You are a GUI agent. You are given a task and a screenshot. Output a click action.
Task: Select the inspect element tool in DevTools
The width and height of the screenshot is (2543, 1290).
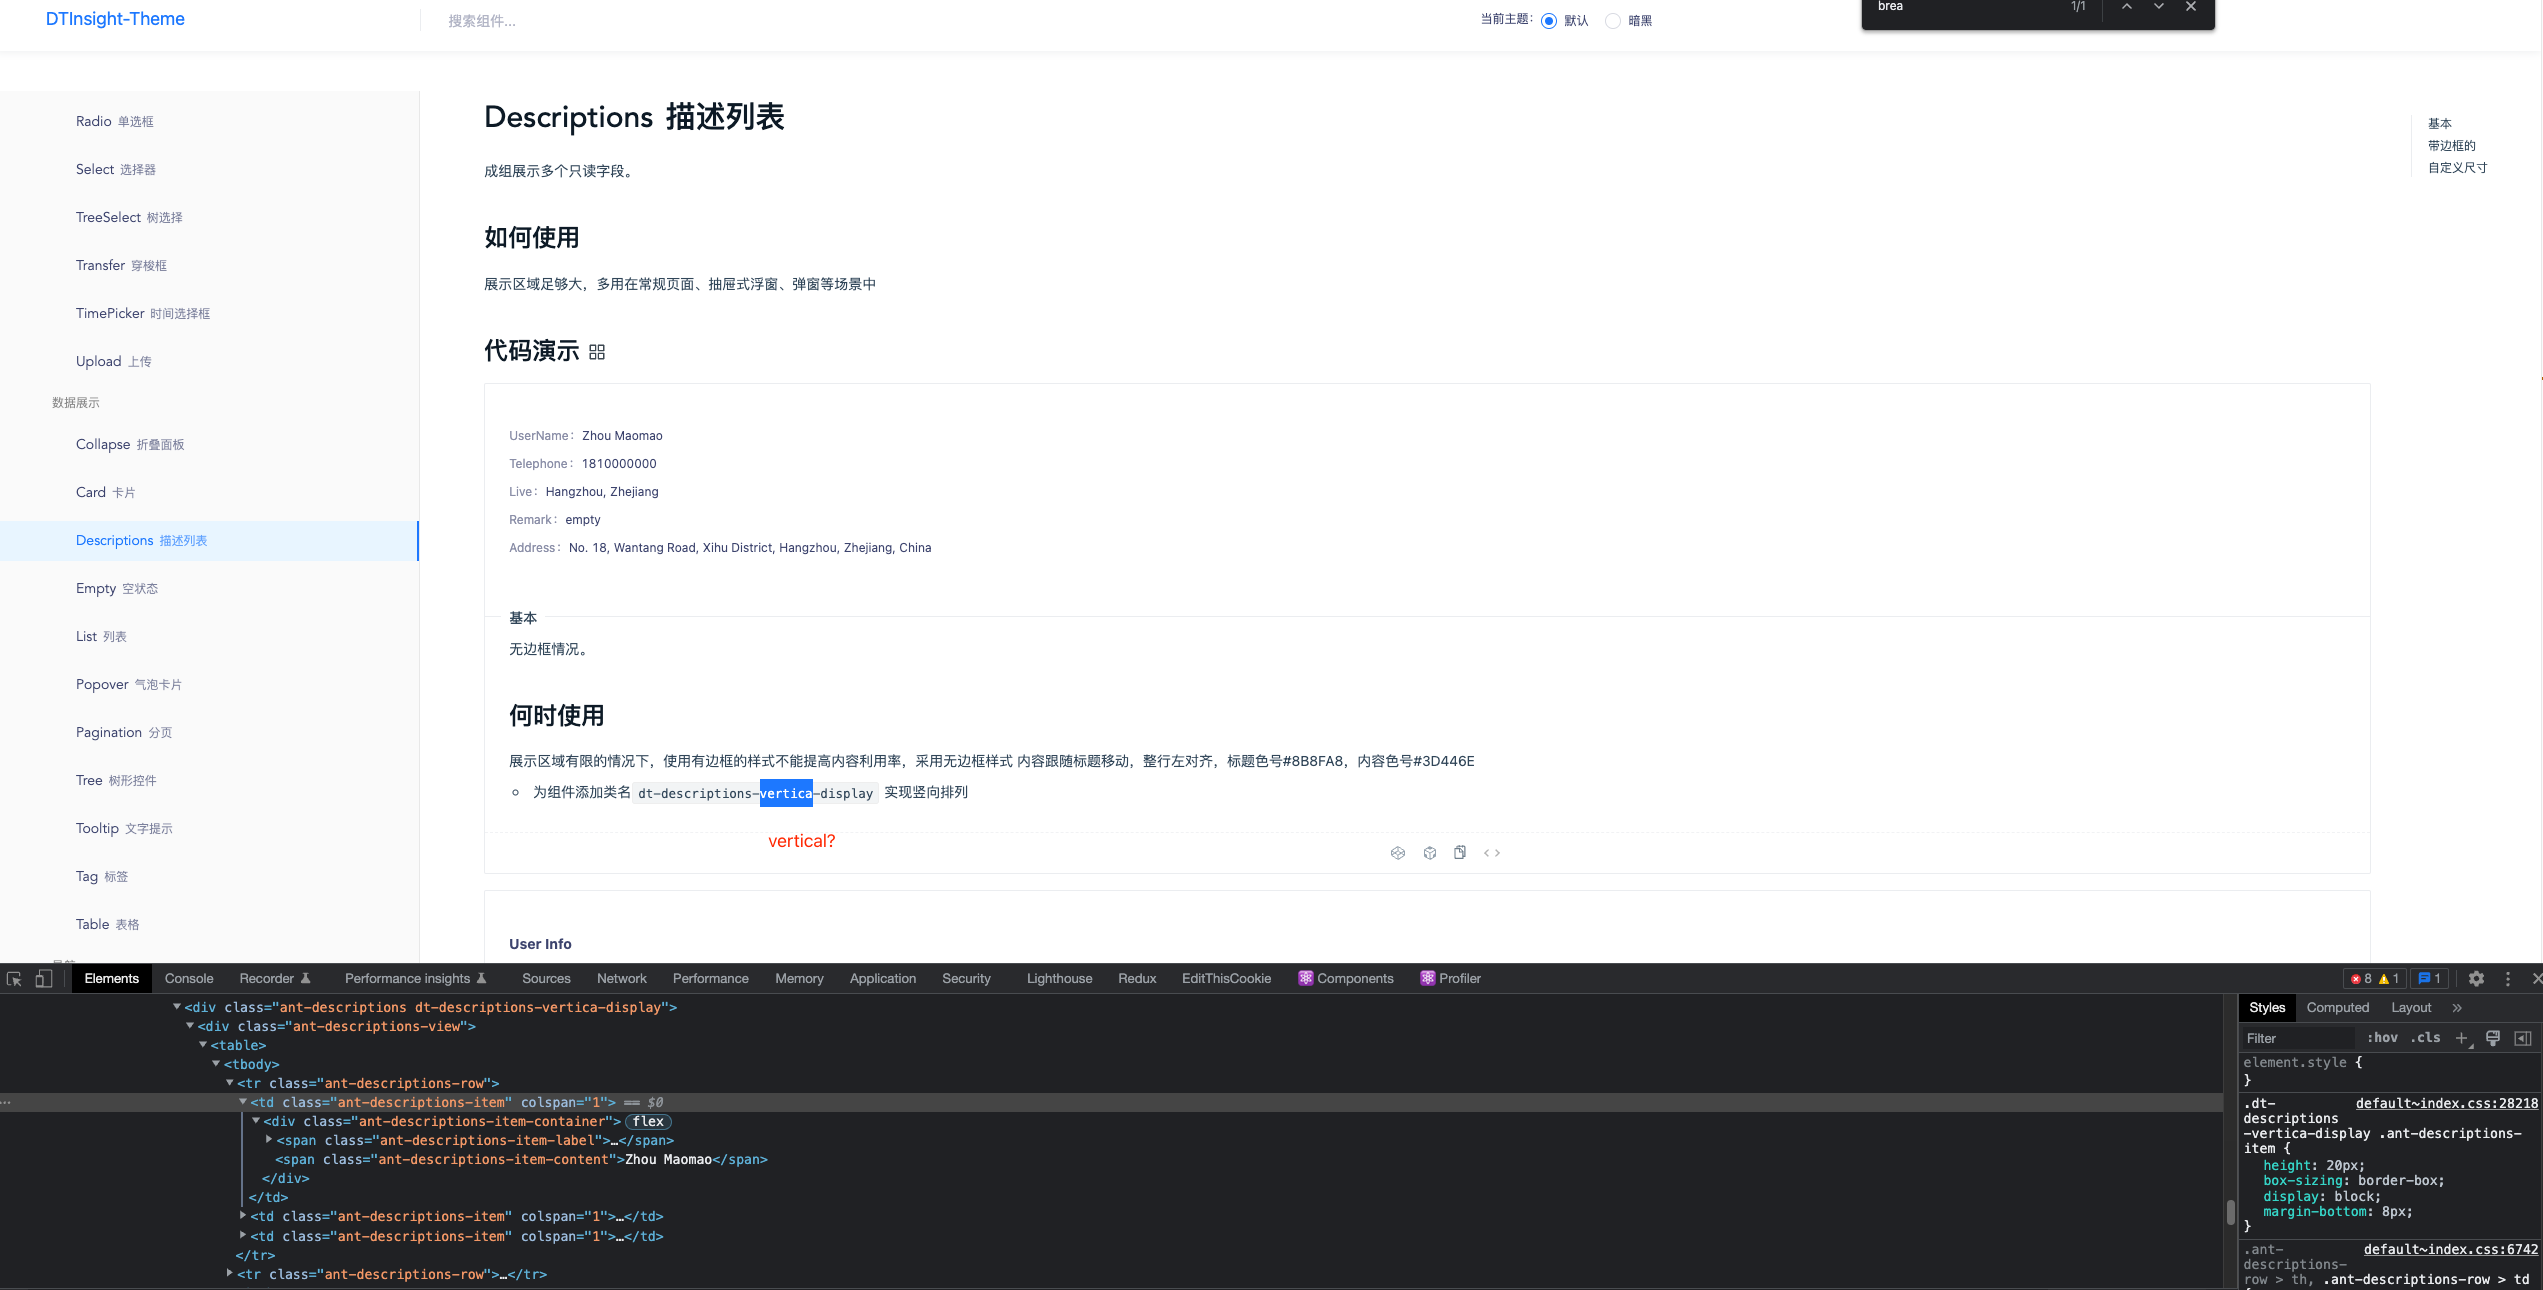point(15,980)
